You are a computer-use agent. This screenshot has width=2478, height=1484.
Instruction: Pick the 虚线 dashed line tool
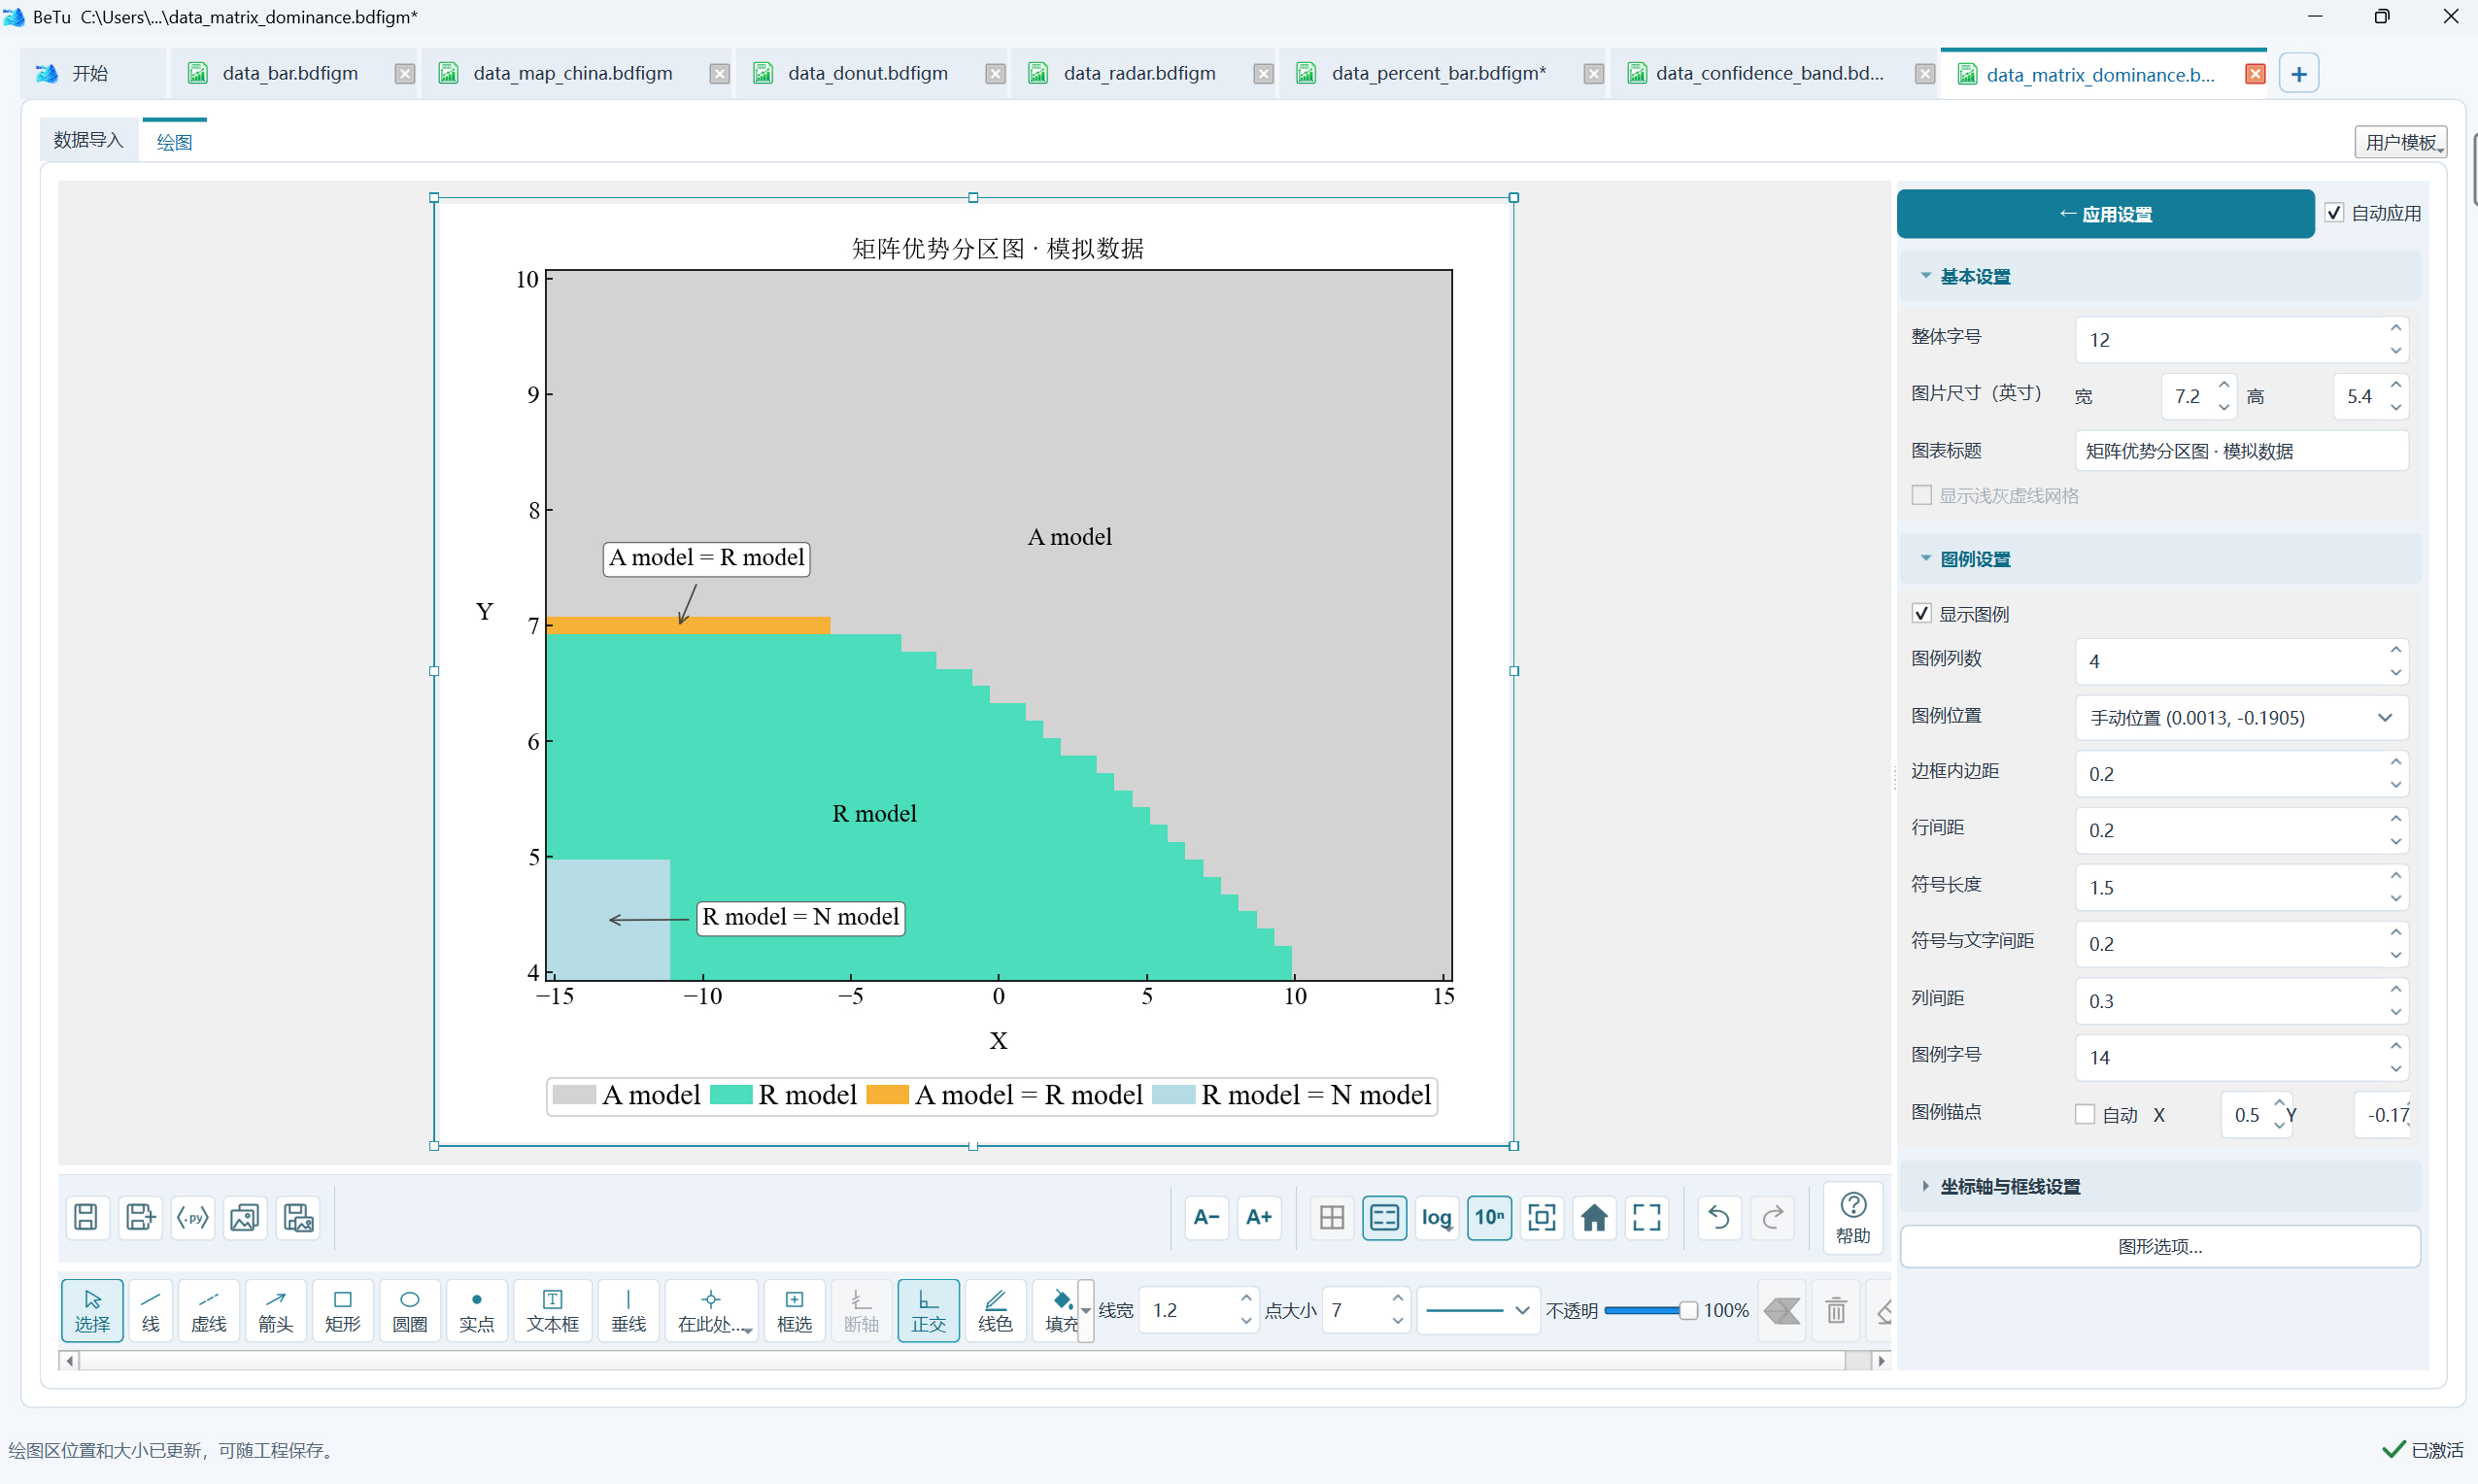[208, 1310]
